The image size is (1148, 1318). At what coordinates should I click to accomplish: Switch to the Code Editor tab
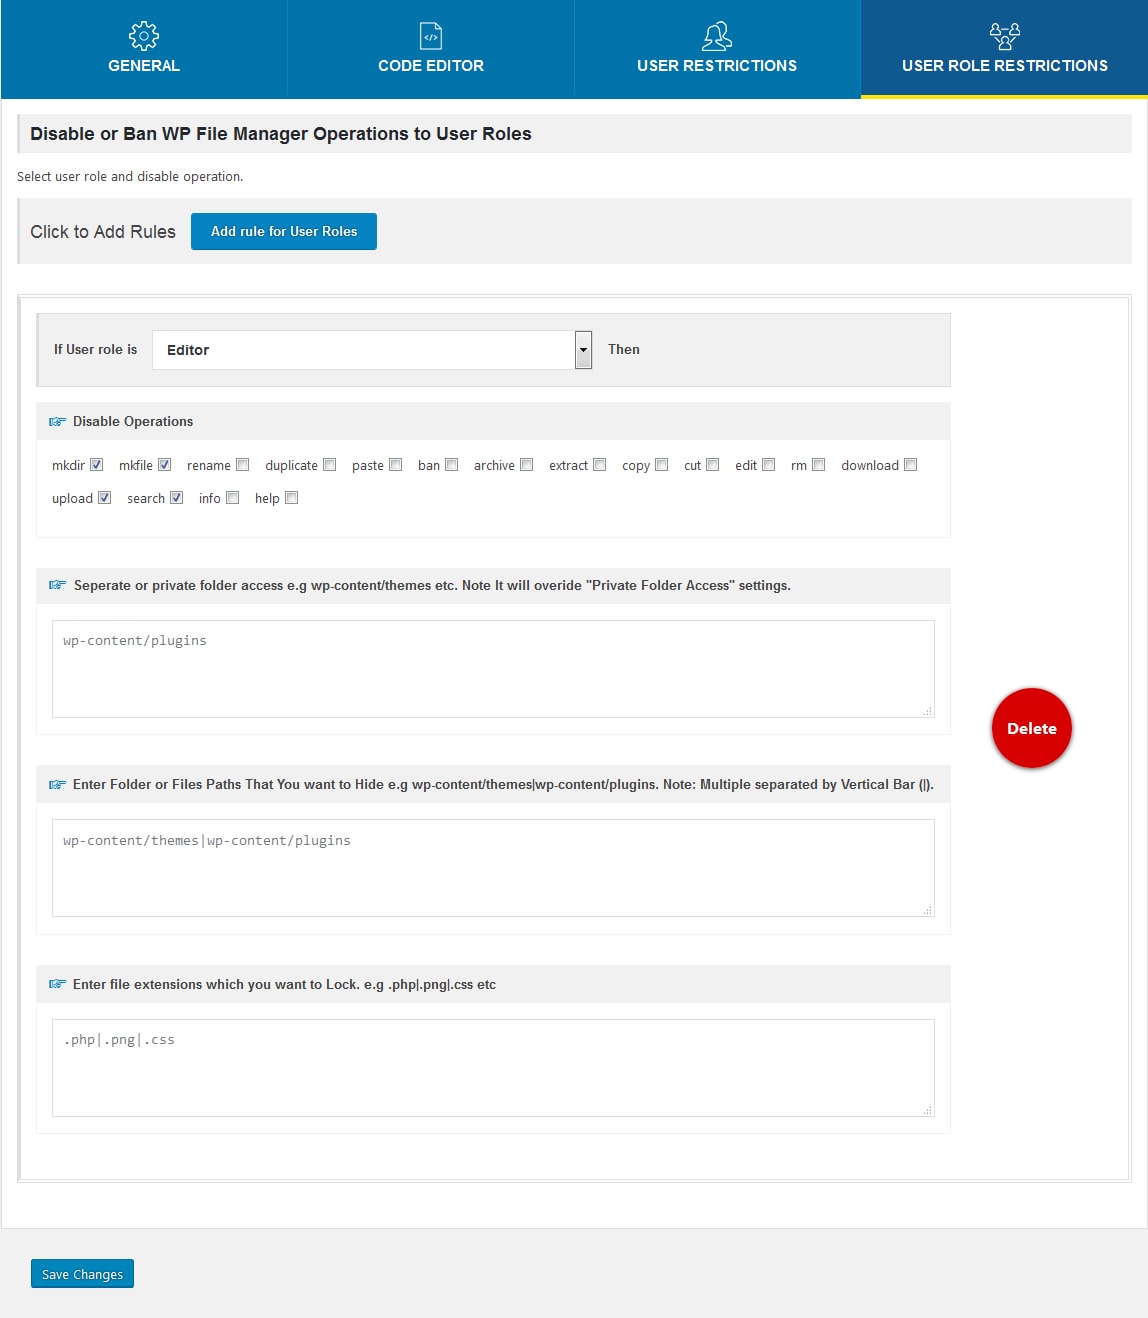click(431, 49)
